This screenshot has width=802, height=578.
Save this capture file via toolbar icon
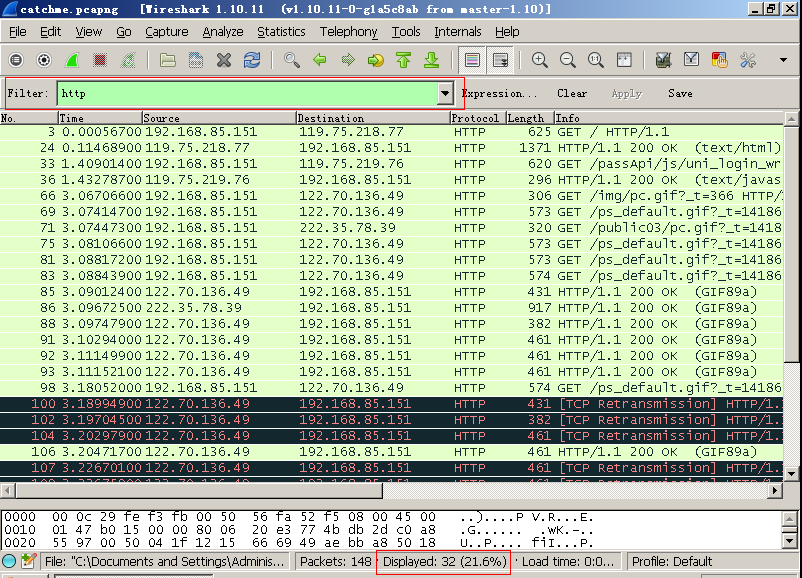(196, 60)
